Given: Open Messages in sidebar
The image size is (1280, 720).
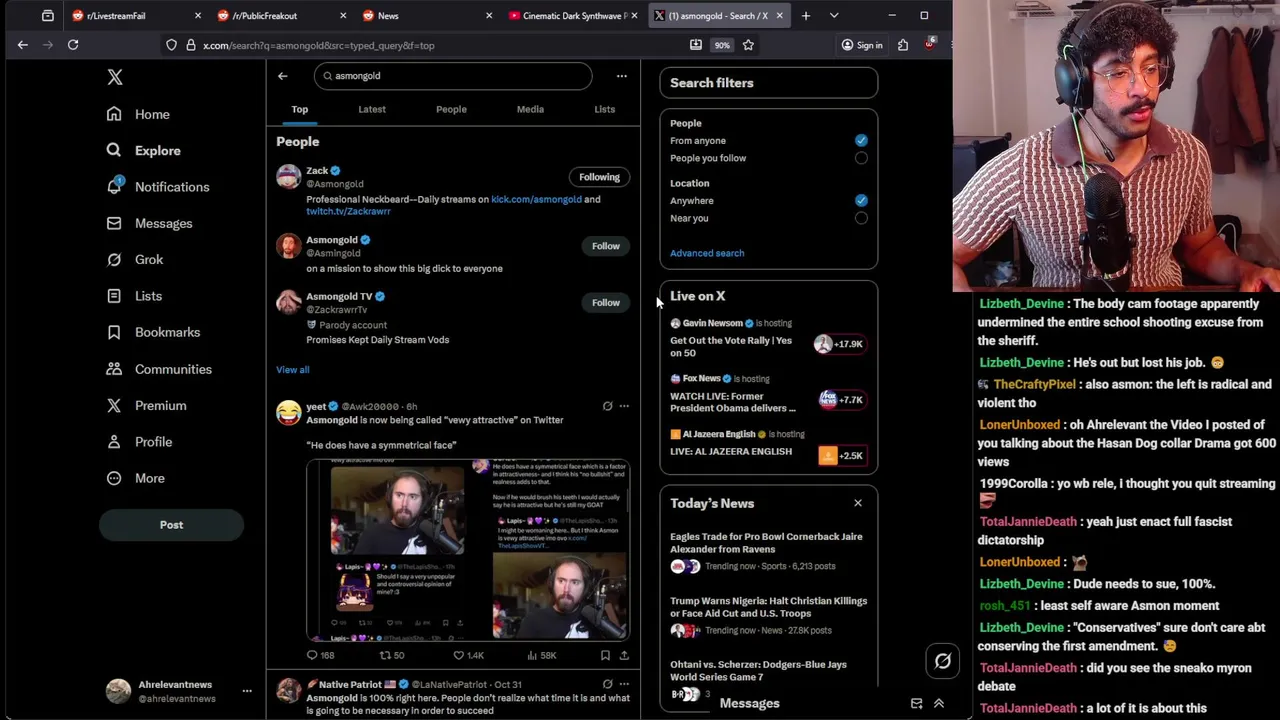Looking at the screenshot, I should pos(149,223).
